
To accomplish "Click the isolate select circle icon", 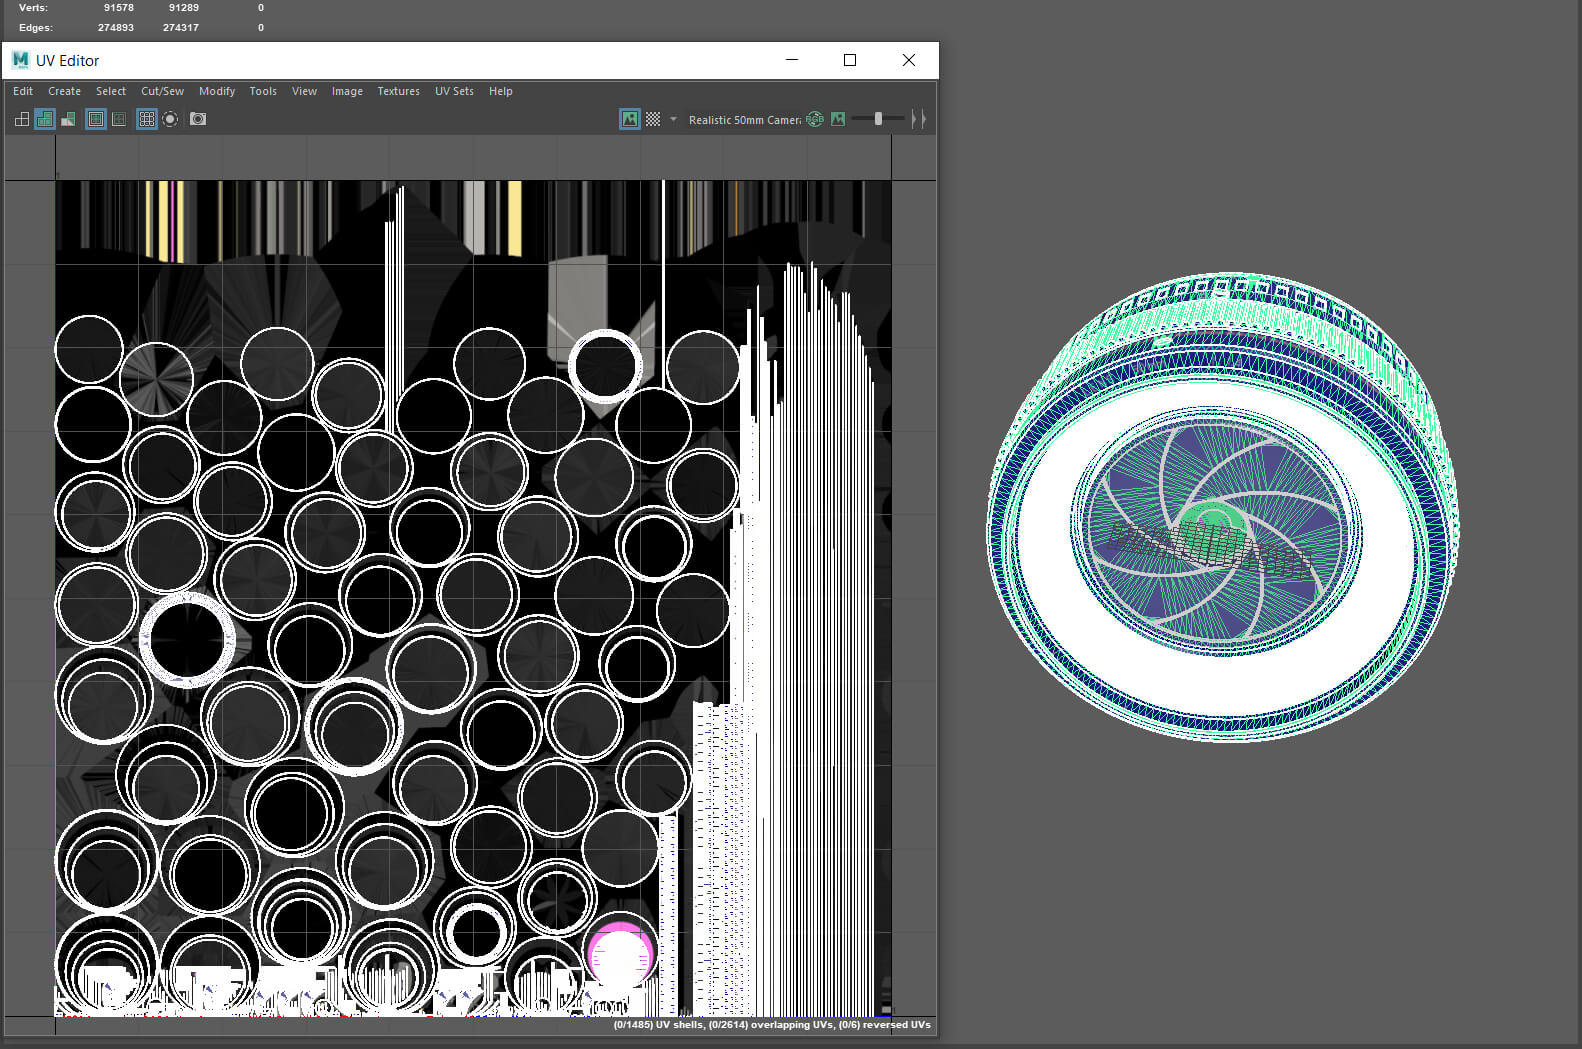I will point(171,119).
